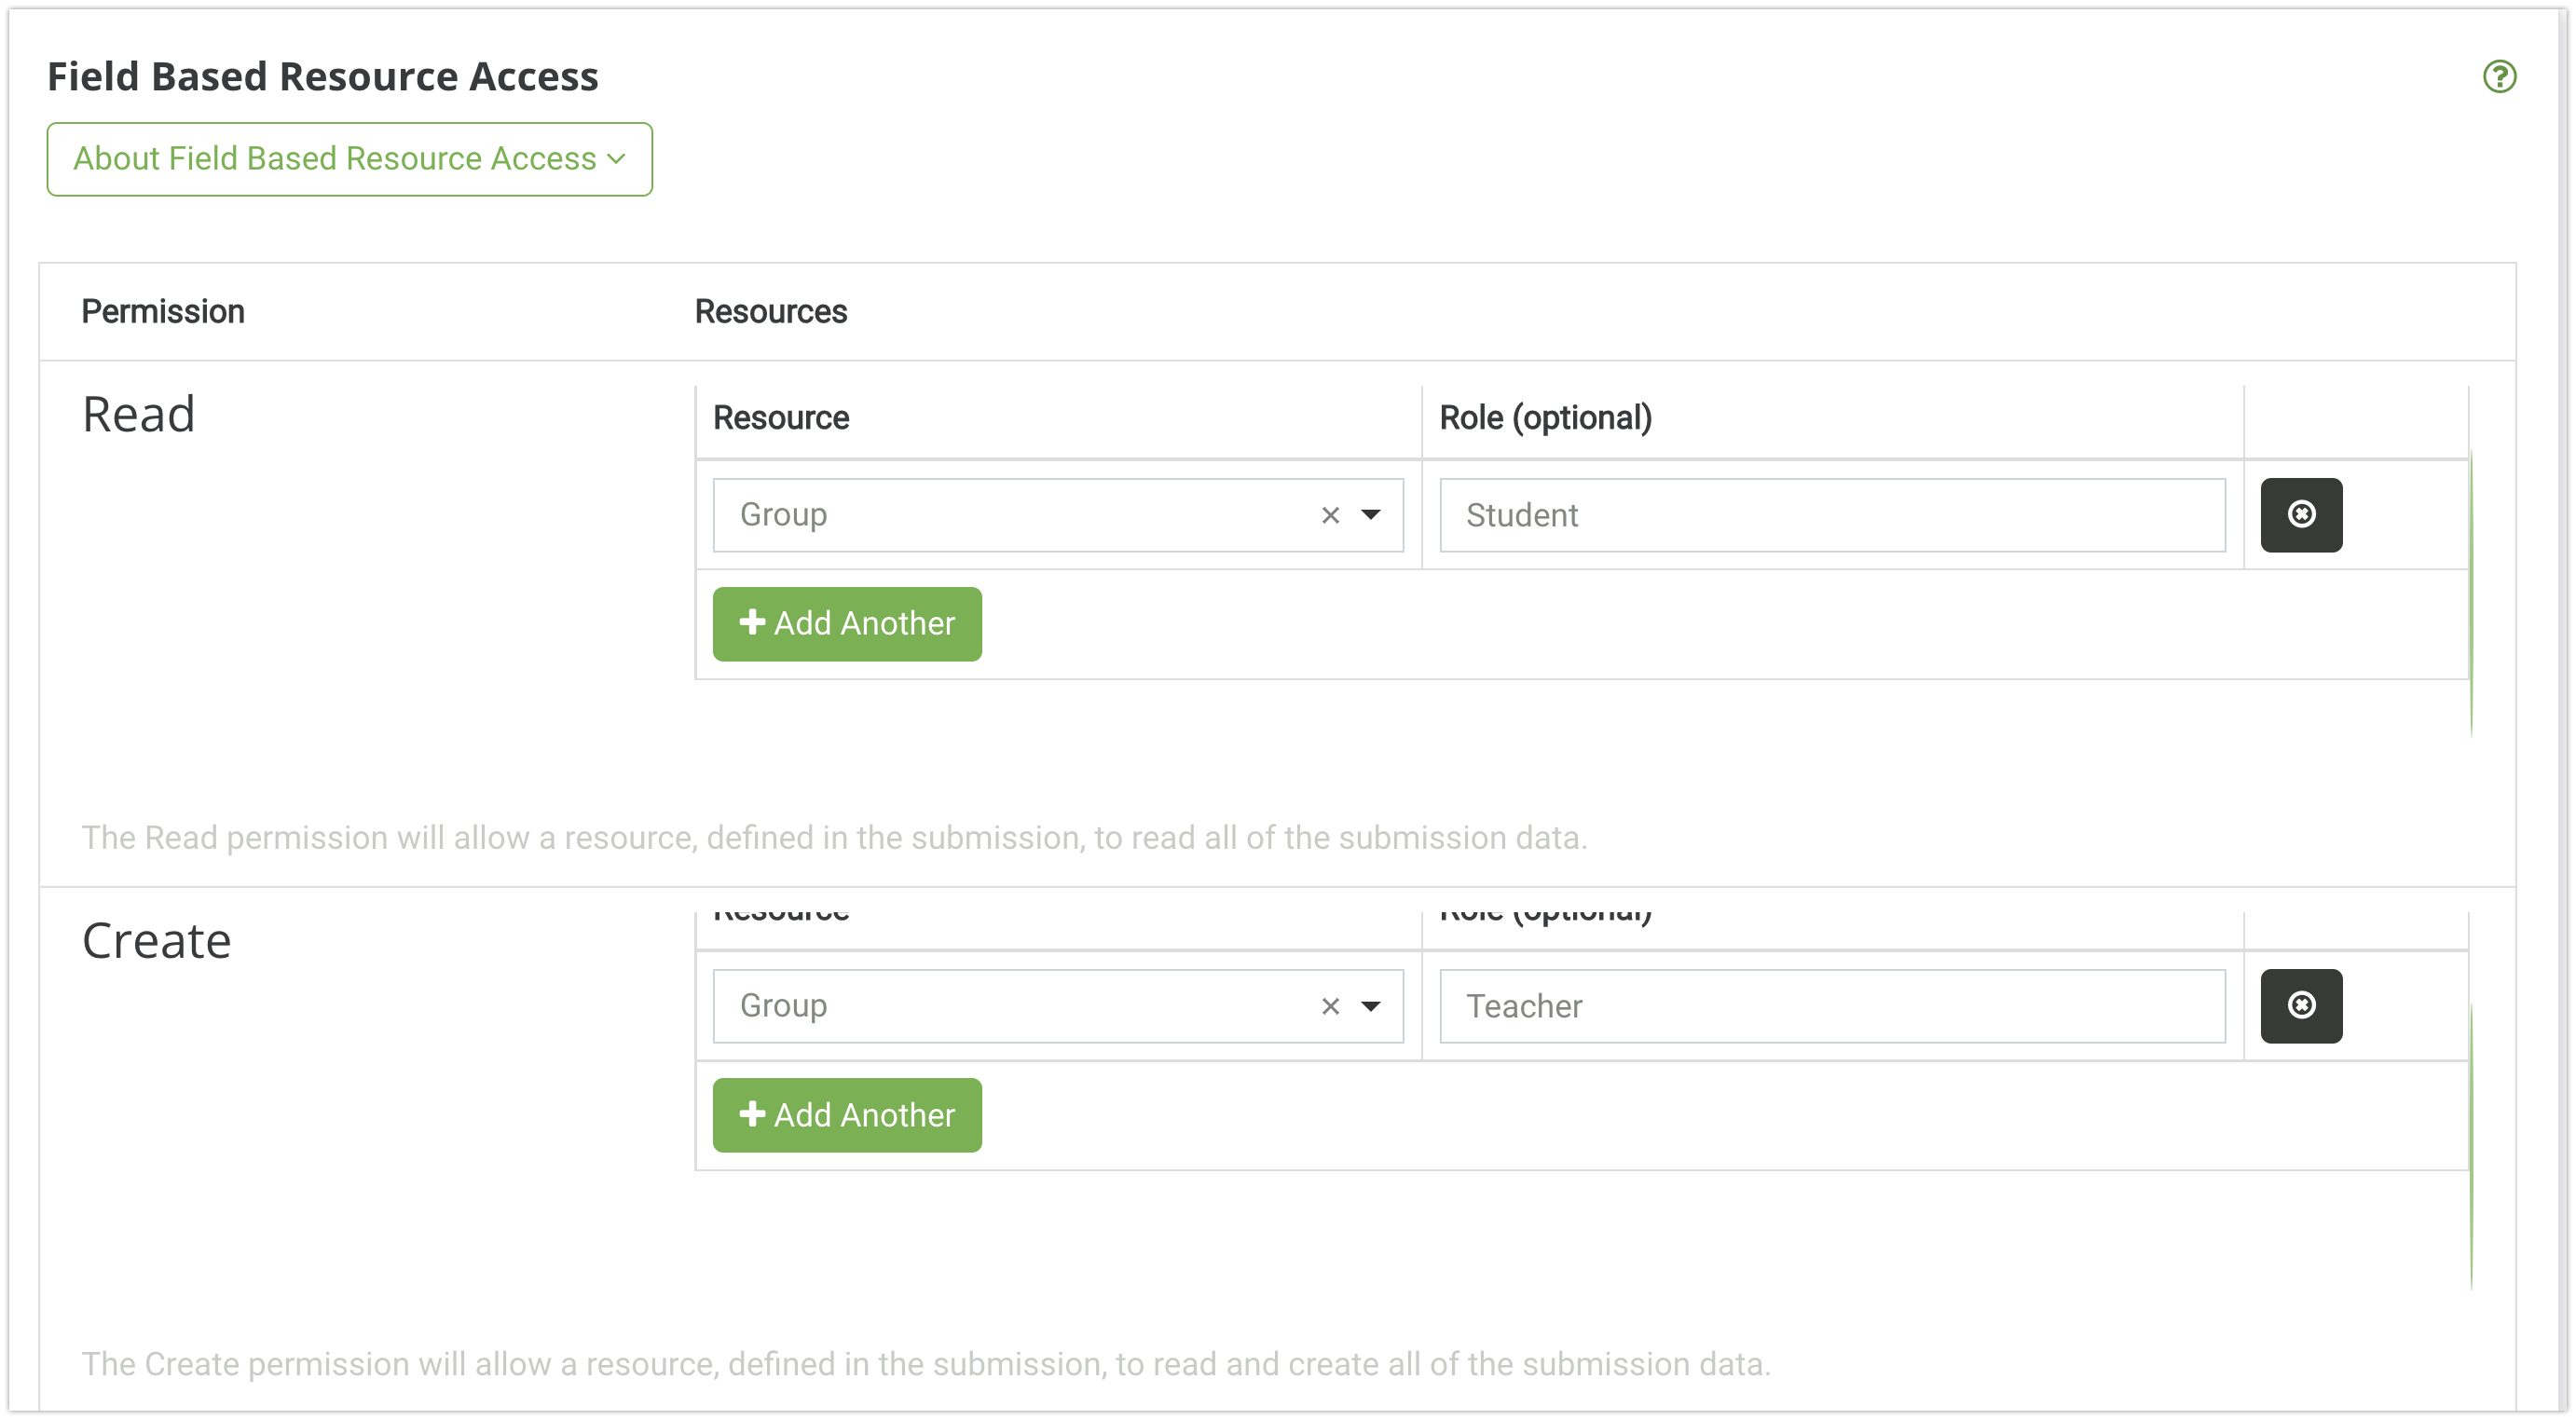This screenshot has height=1420, width=2576.
Task: Click the Field Based Resource Access title
Action: coord(323,77)
